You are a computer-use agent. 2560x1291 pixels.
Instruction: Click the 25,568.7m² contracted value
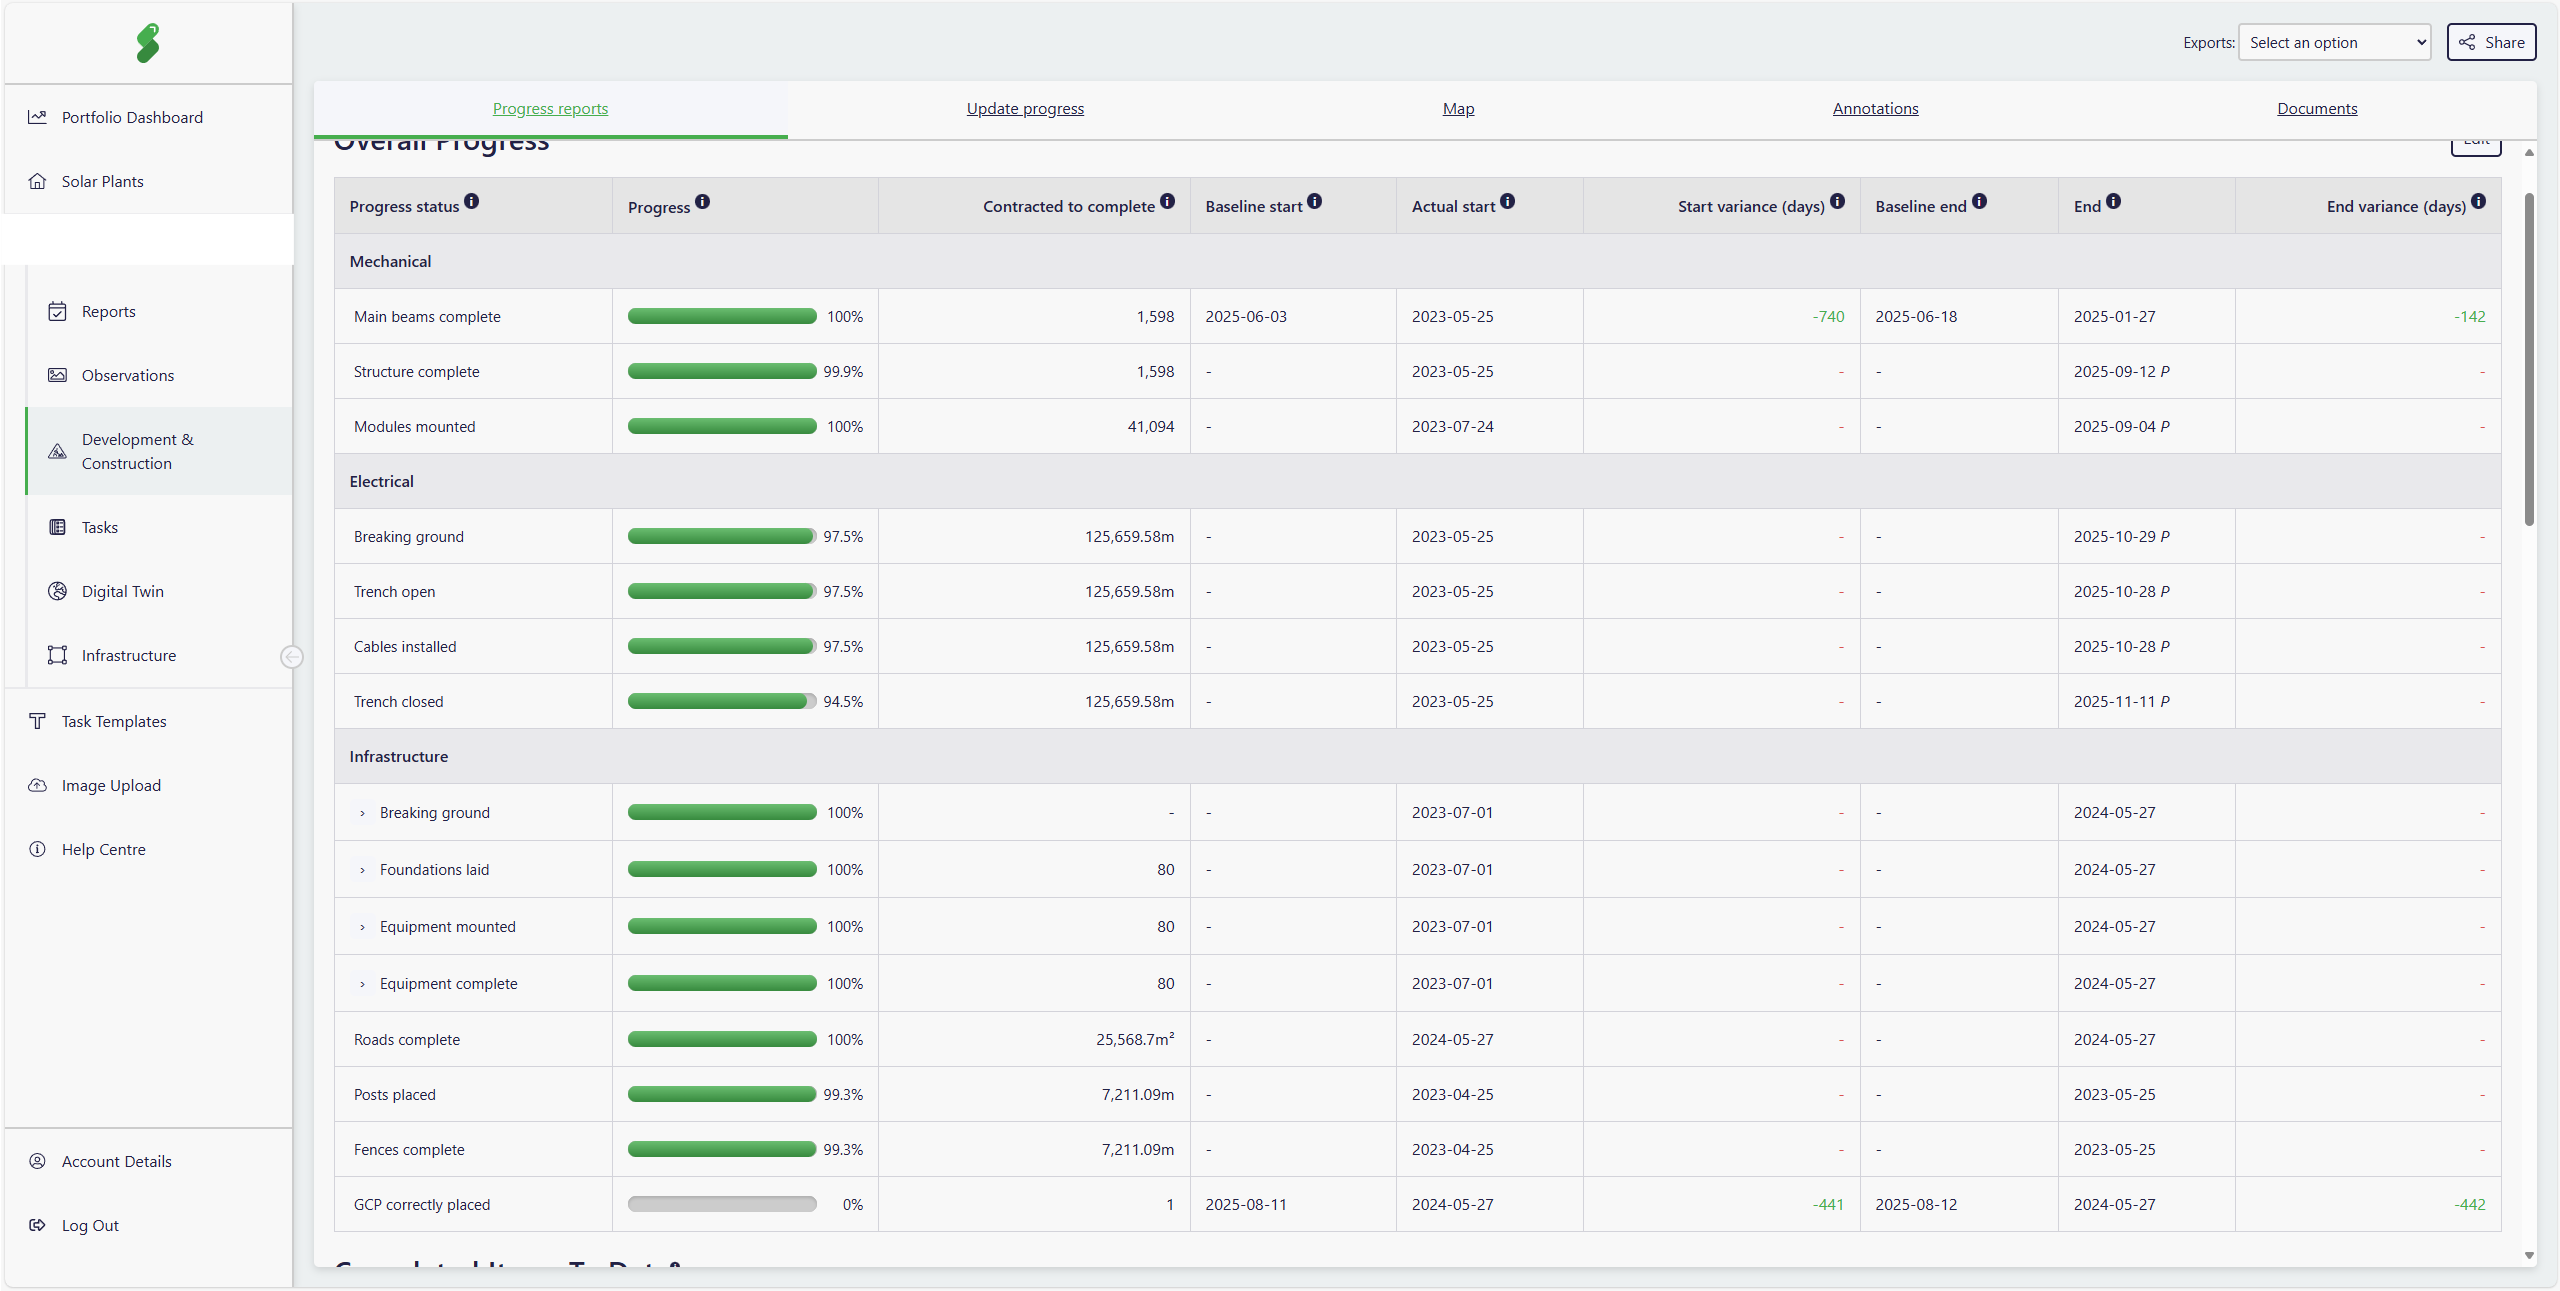pos(1135,1039)
